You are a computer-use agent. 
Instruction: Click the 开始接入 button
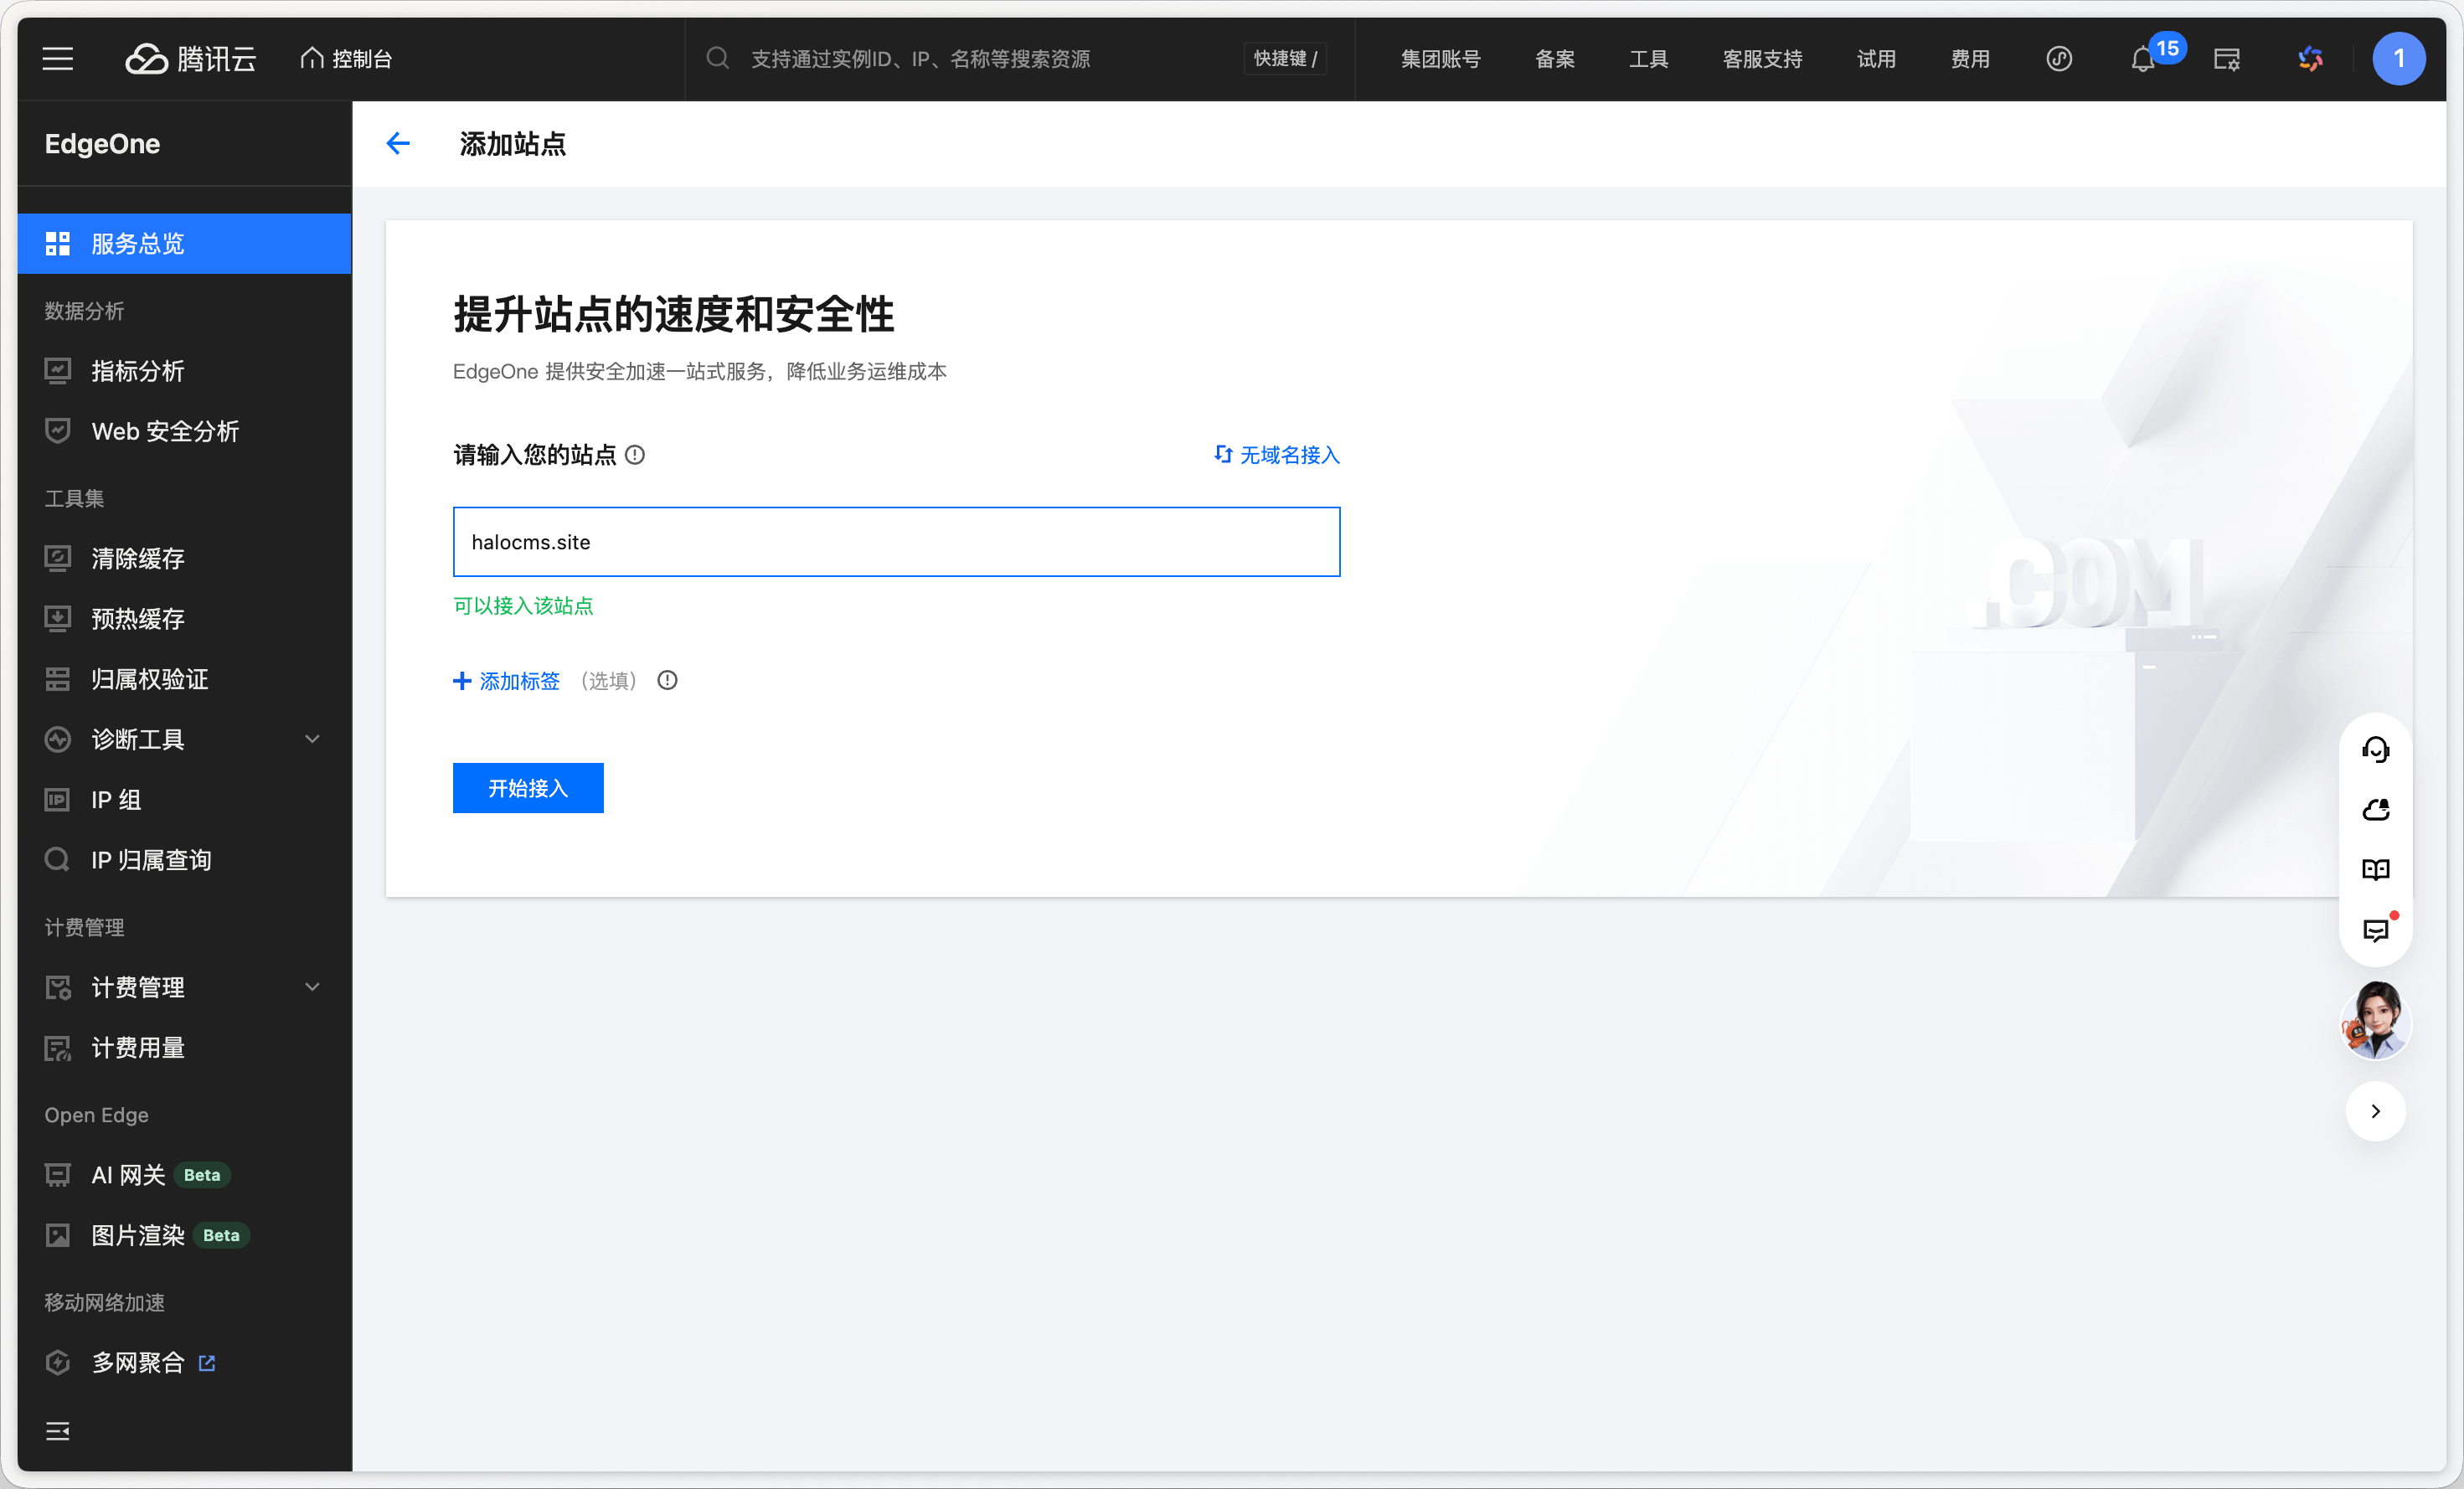(x=528, y=789)
